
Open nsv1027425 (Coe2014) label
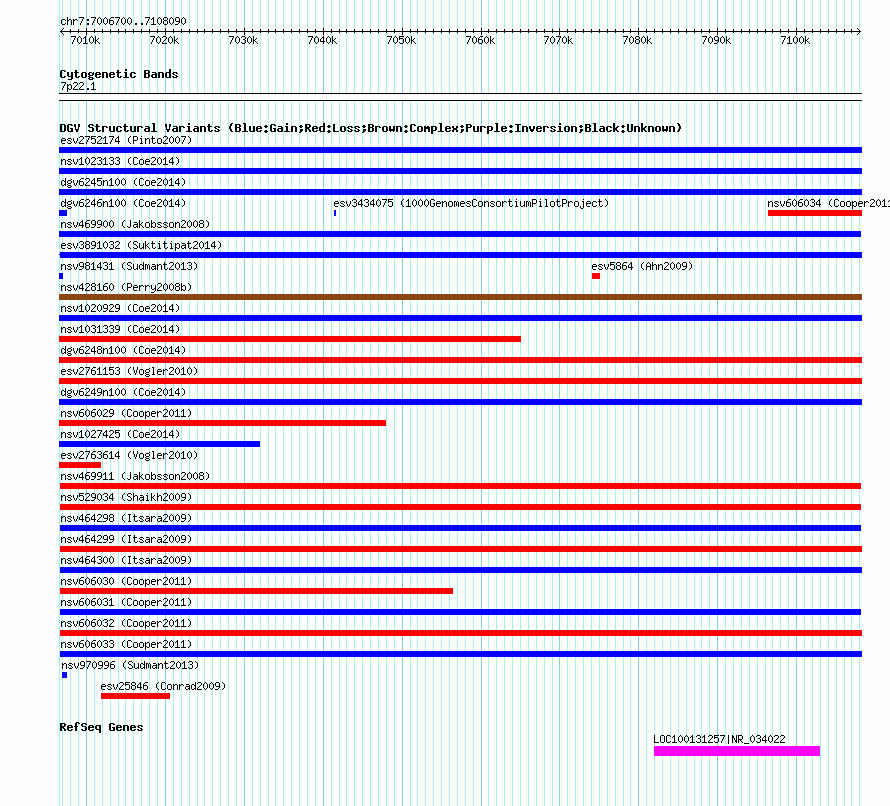(x=120, y=434)
